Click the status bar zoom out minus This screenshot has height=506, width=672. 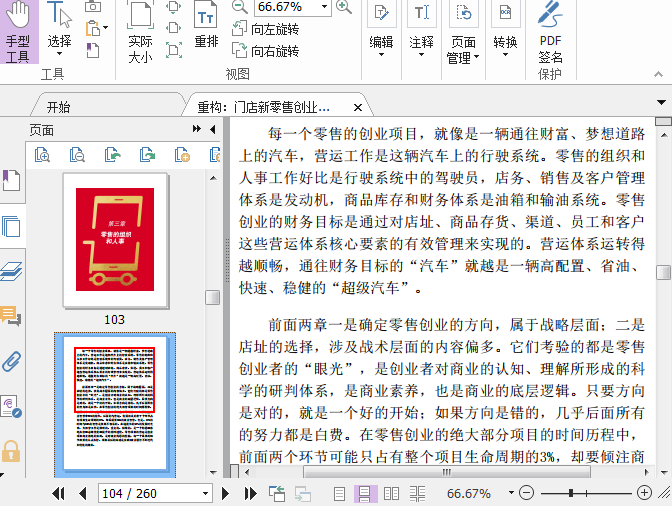(526, 493)
